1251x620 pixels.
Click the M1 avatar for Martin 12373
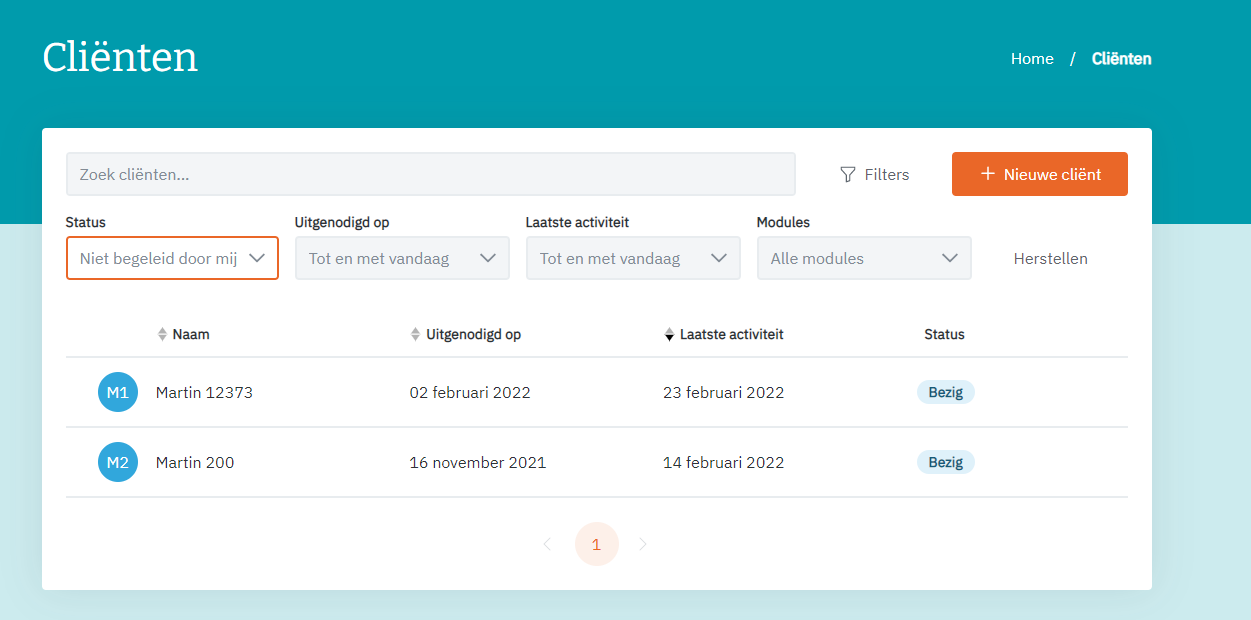(x=118, y=392)
